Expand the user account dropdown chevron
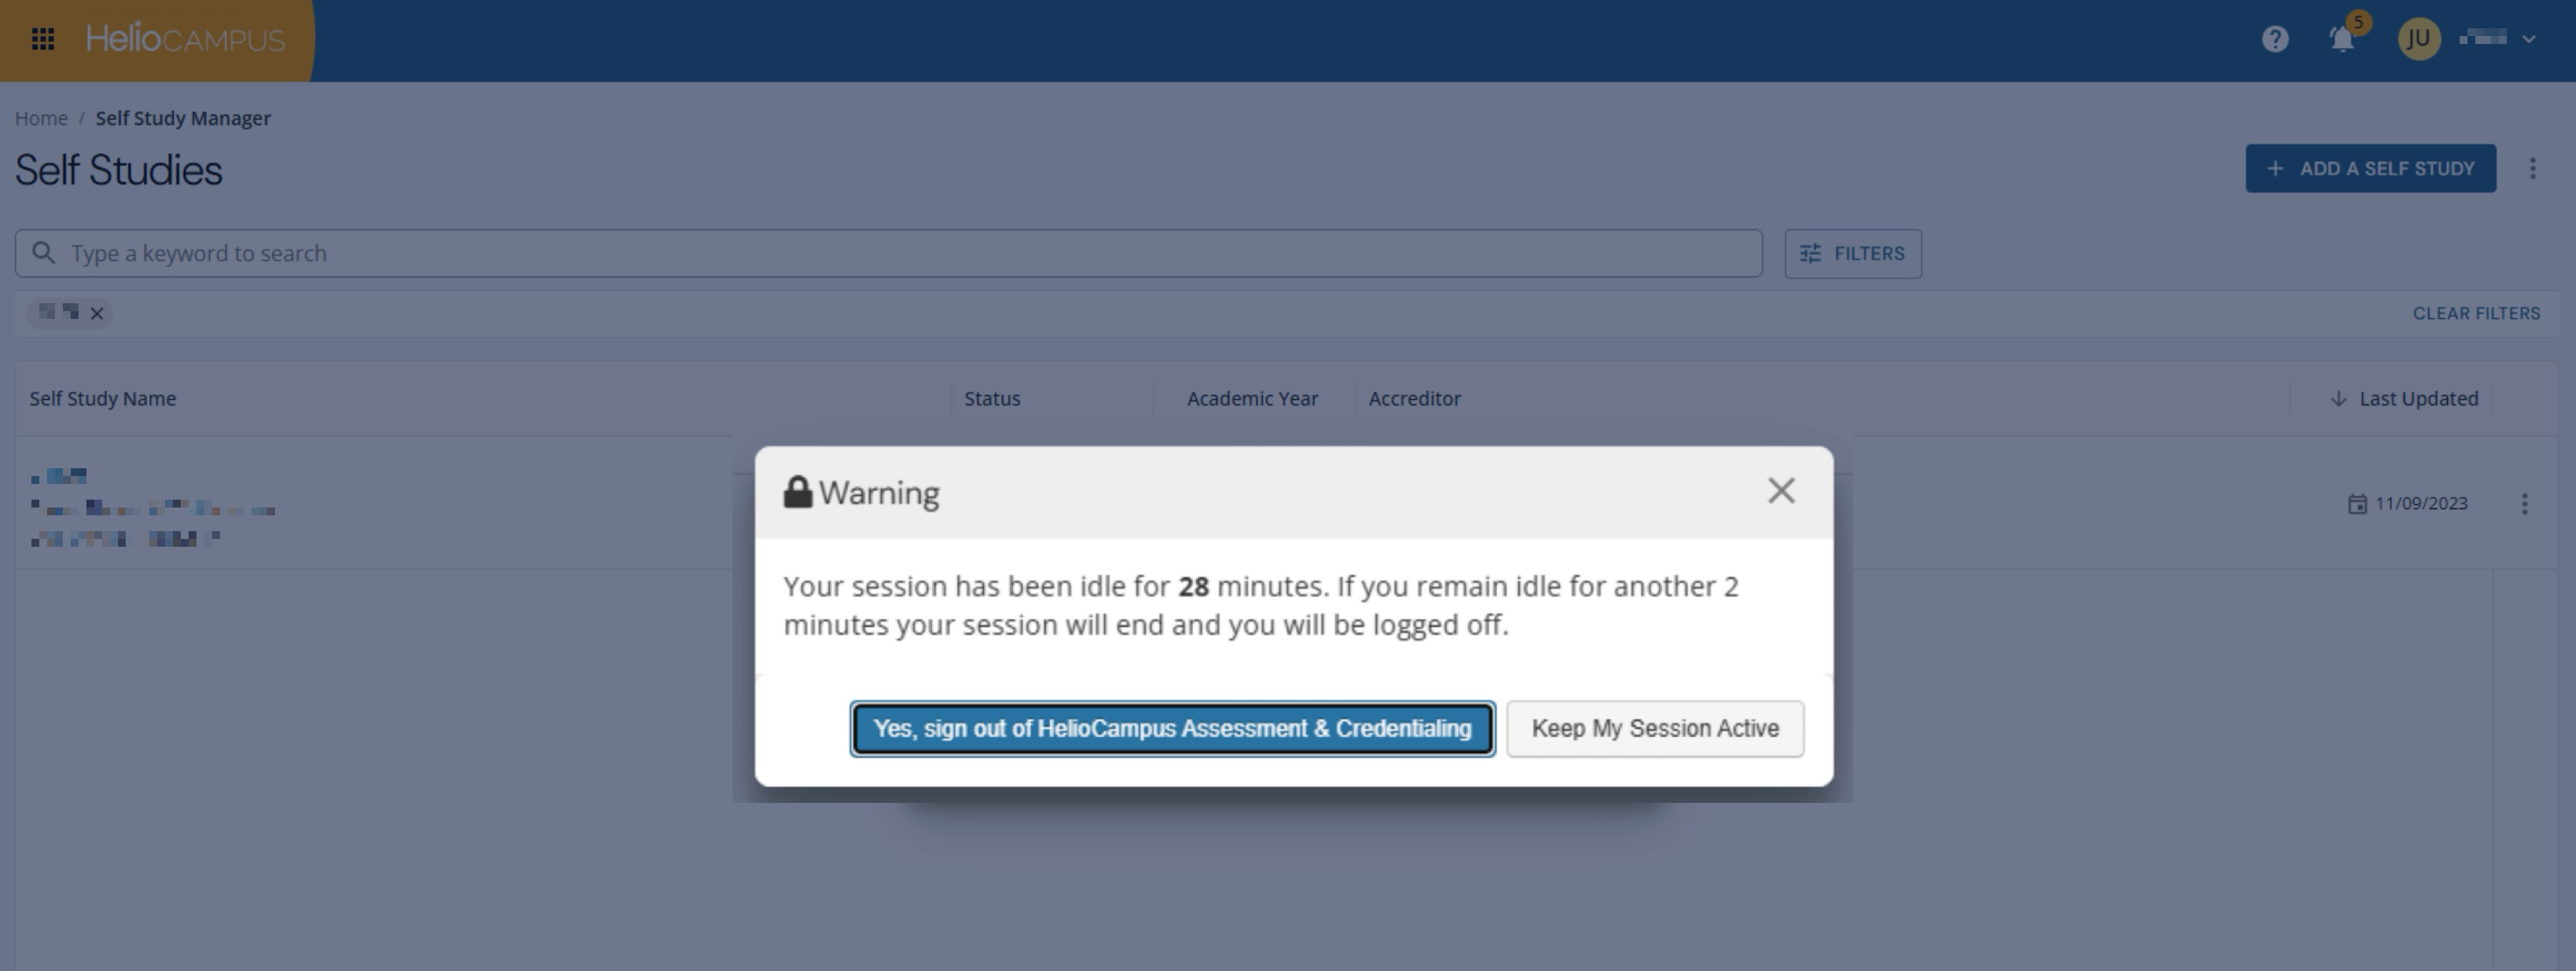This screenshot has width=2576, height=971. pyautogui.click(x=2529, y=39)
